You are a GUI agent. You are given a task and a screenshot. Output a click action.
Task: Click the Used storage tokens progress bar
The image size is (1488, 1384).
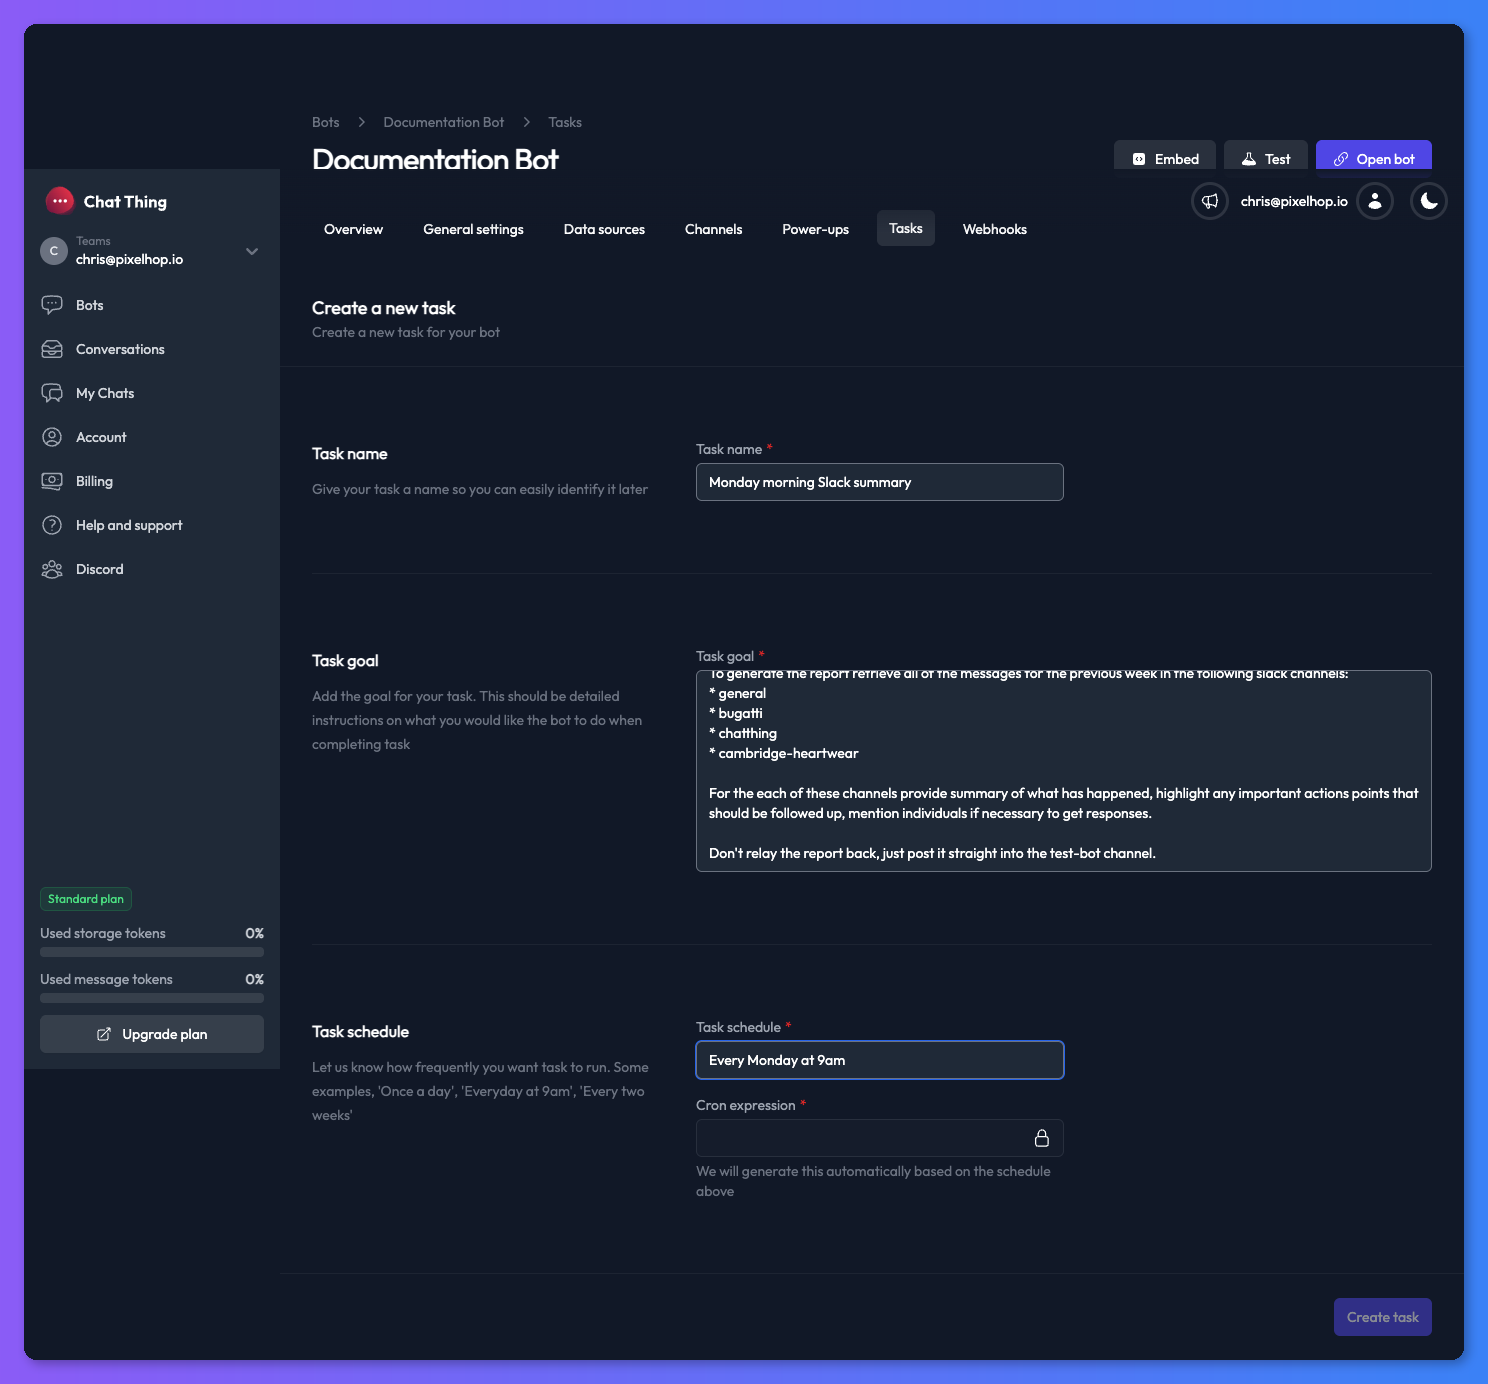(152, 952)
